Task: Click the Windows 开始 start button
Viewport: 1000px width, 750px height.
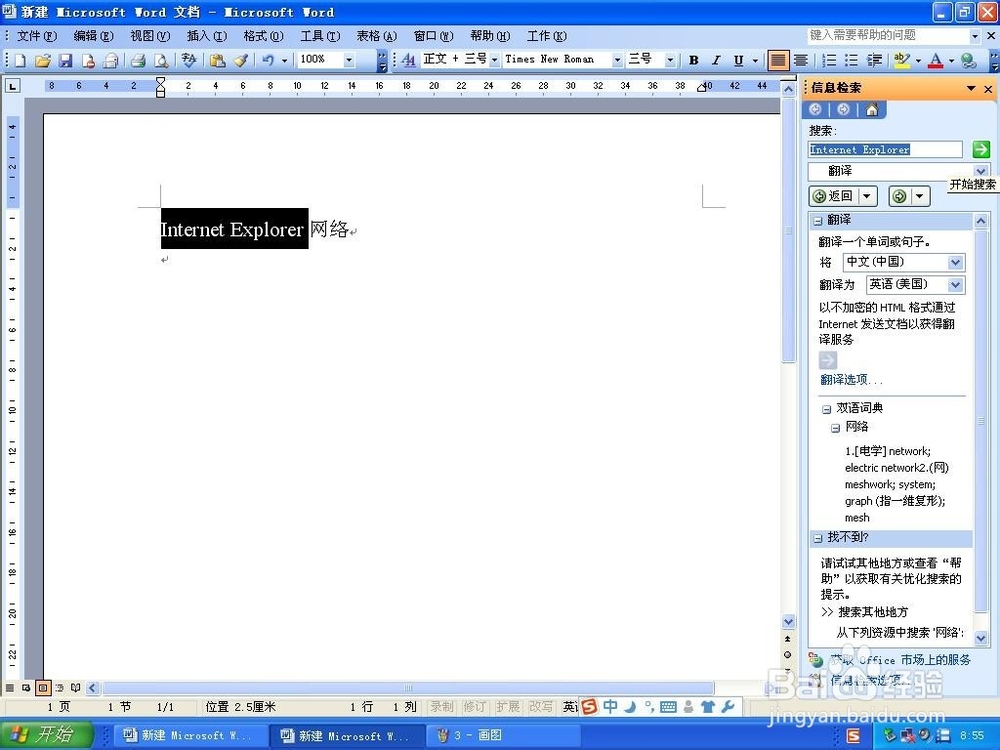Action: [x=47, y=735]
